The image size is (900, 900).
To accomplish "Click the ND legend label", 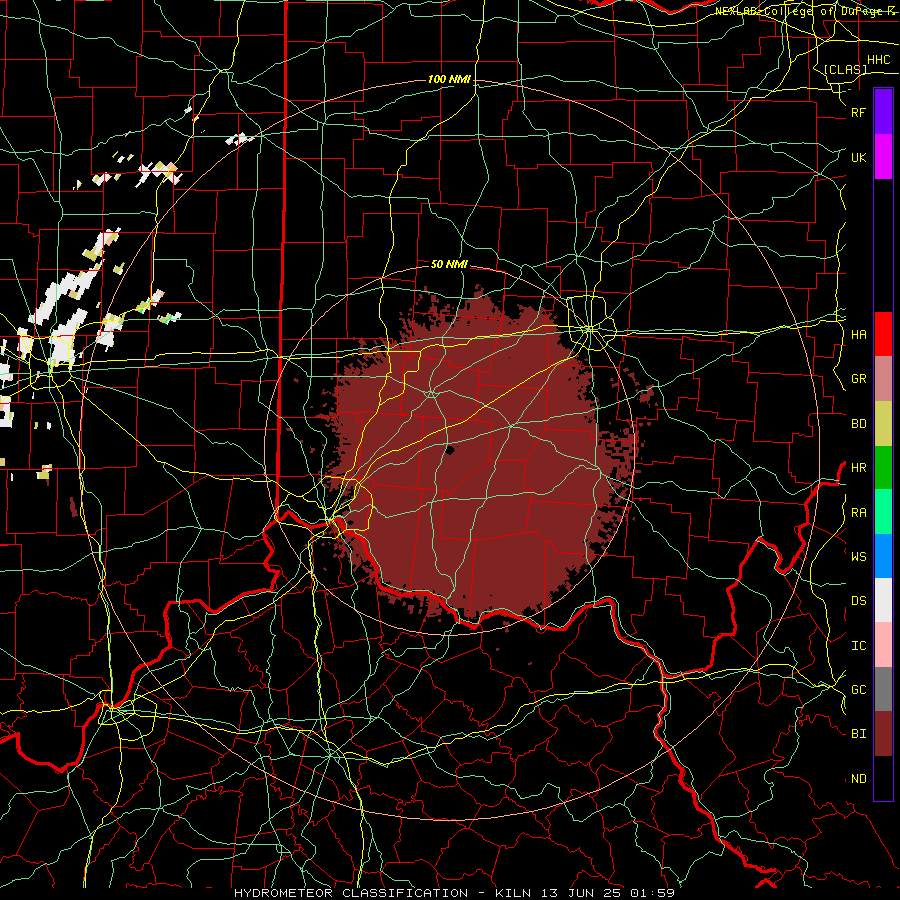I will (858, 778).
